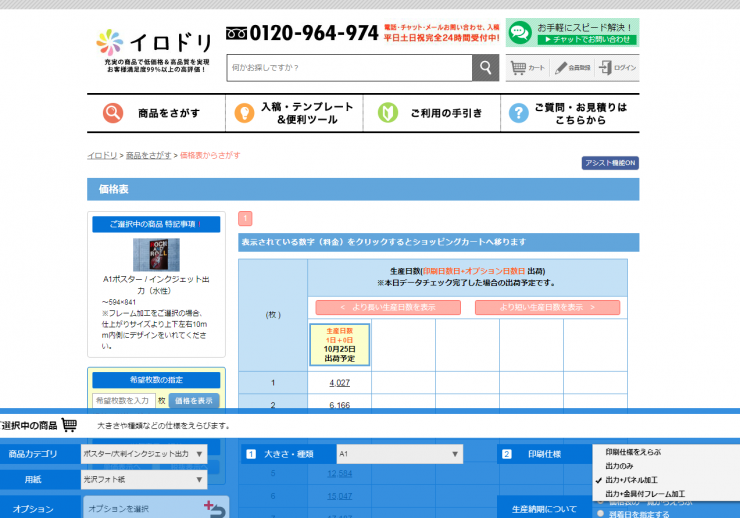Click 価格表からさがす breadcrumb
The image size is (740, 518).
click(x=210, y=155)
